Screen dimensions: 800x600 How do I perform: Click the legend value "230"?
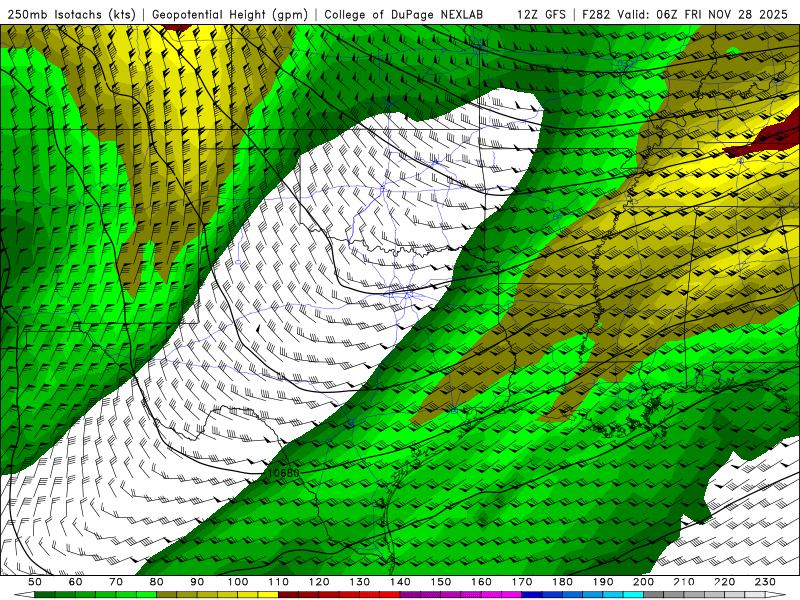[765, 582]
